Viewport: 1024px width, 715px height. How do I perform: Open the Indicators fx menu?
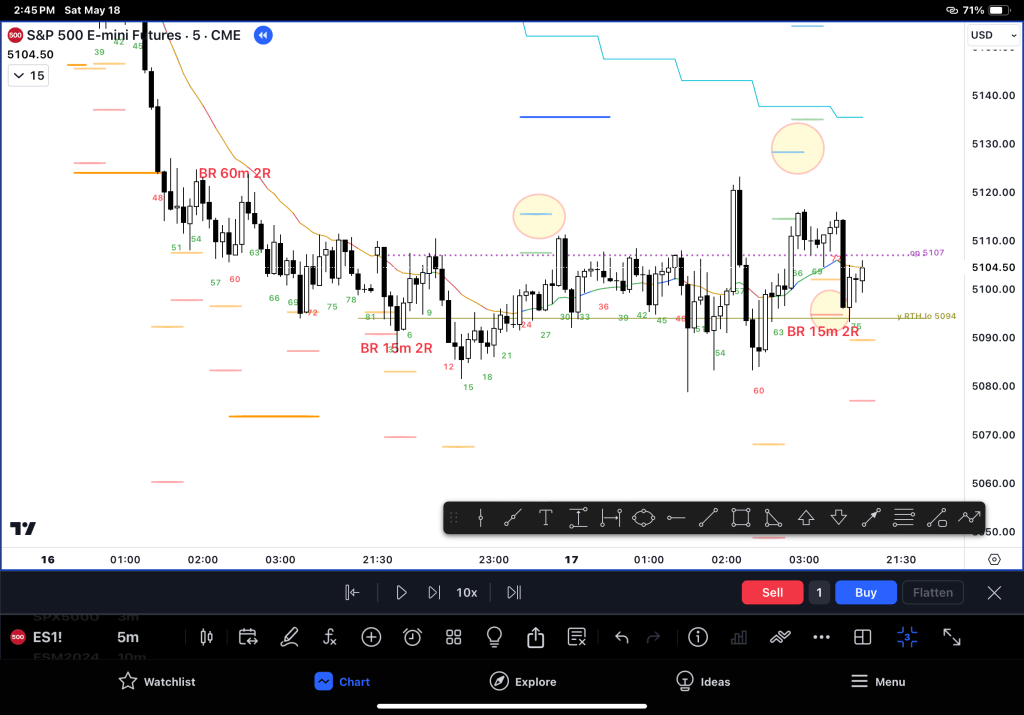coord(330,637)
